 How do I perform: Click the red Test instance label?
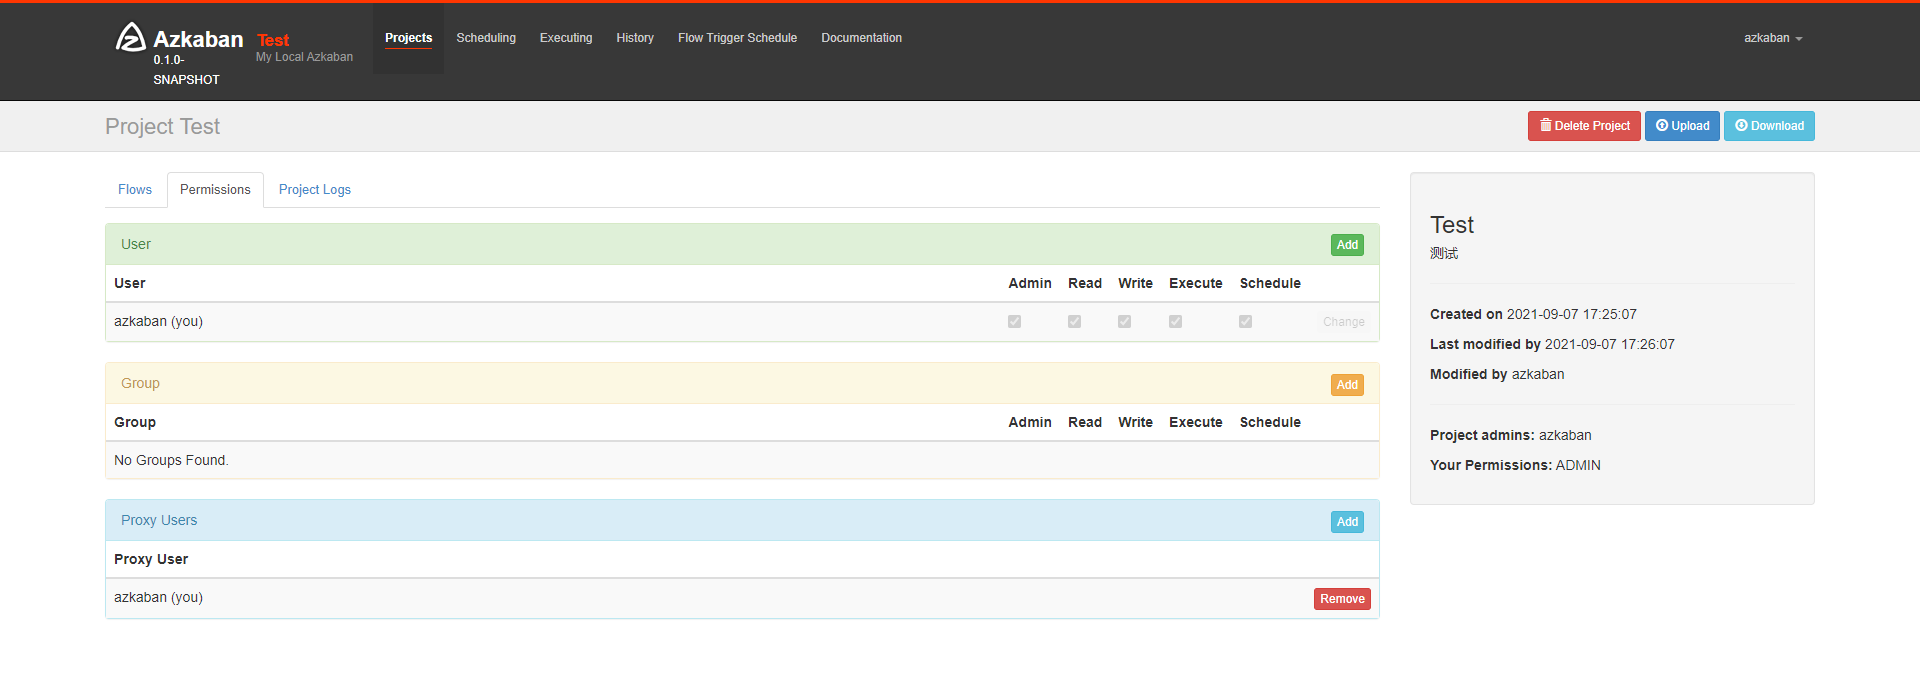click(273, 40)
